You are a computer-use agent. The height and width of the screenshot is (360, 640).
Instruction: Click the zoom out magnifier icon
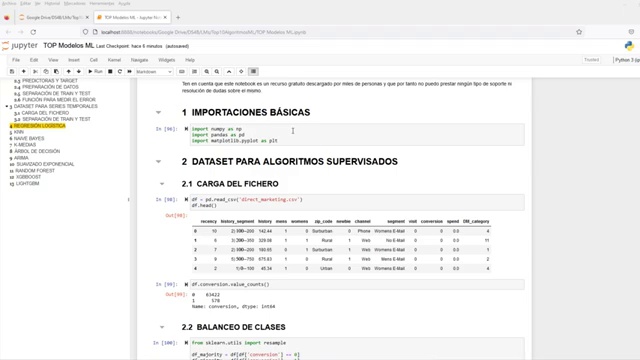[x=217, y=71]
